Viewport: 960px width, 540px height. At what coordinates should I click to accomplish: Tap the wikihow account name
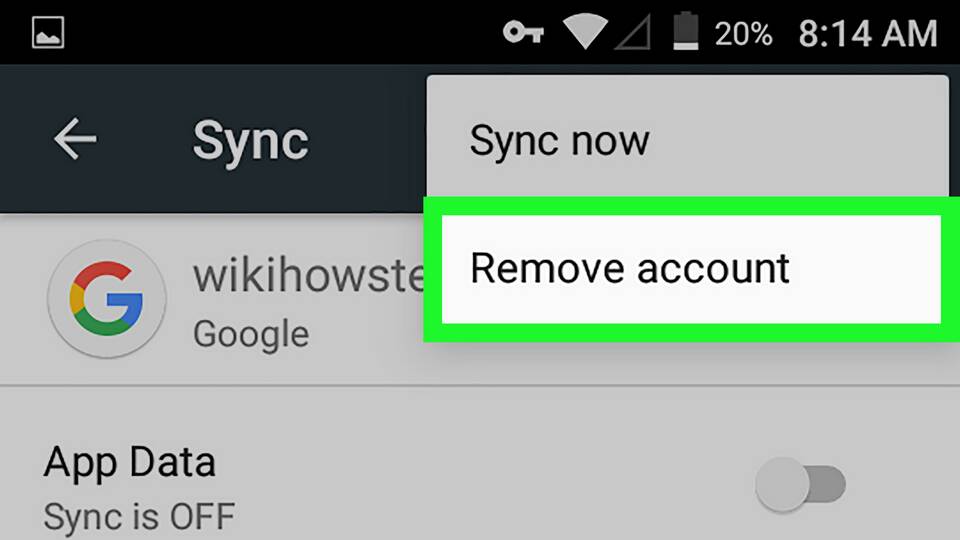pyautogui.click(x=309, y=276)
